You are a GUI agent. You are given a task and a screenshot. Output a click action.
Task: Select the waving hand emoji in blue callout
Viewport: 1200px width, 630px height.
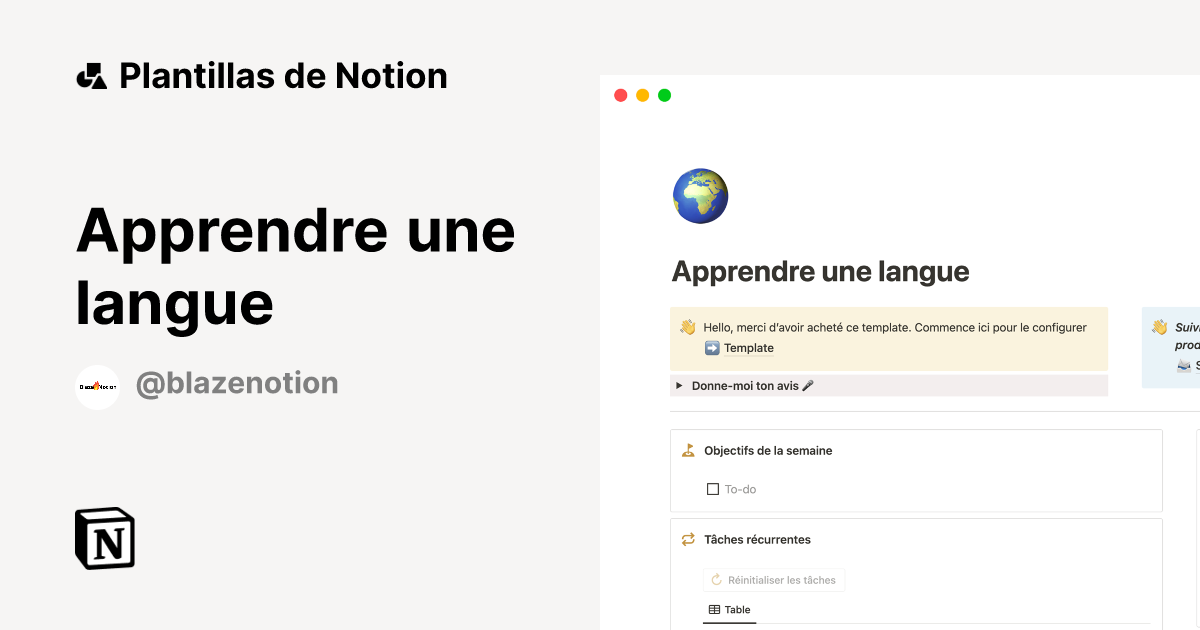pos(1159,327)
